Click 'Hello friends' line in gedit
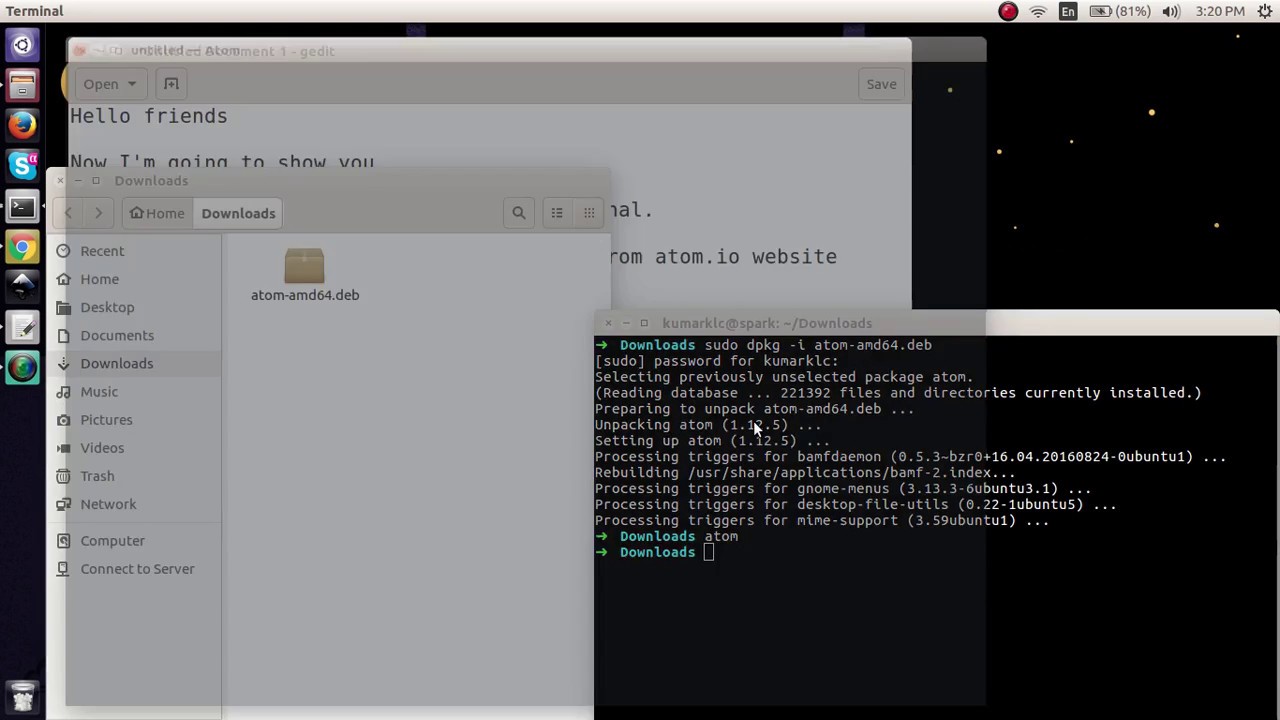The image size is (1280, 720). coord(149,116)
